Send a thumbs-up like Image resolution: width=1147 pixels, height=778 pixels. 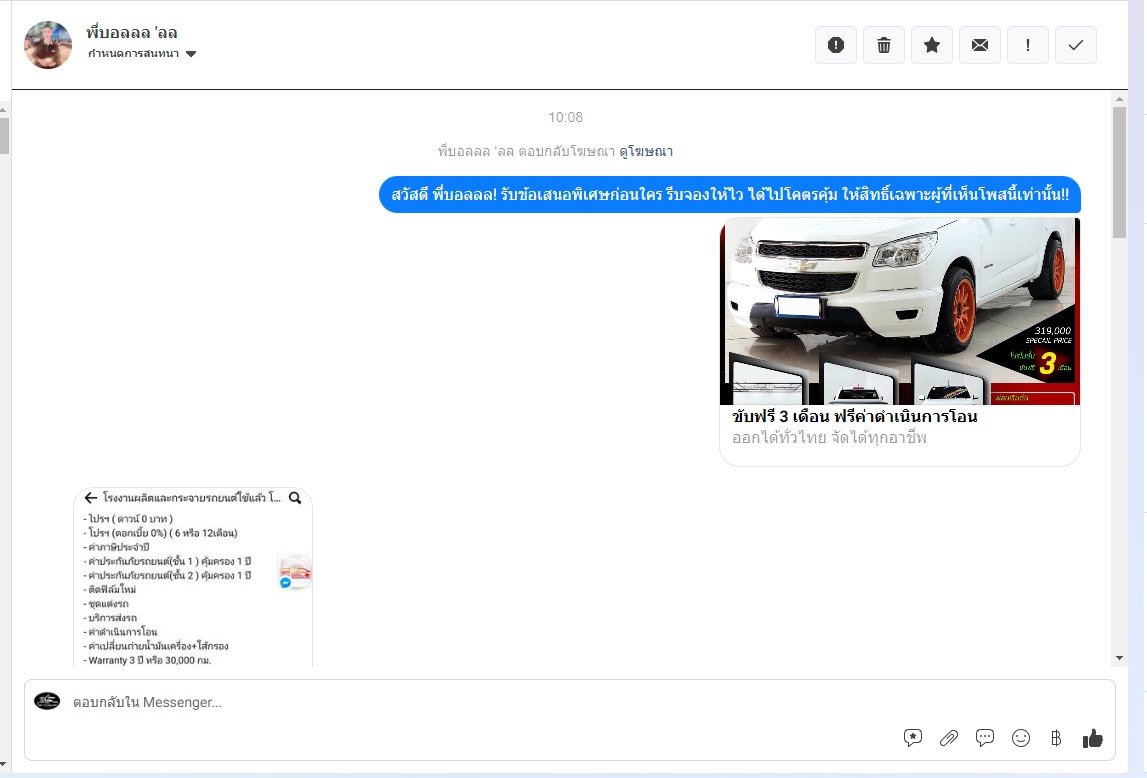tap(1092, 738)
